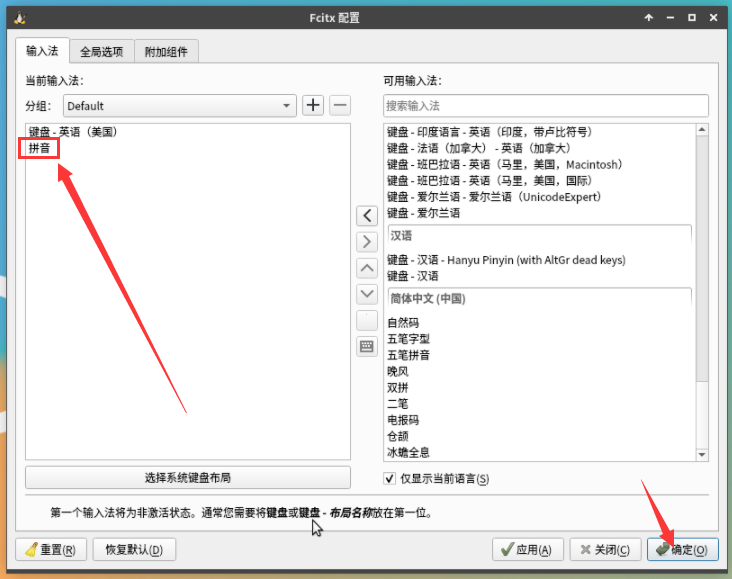
Task: Click 选择系统键盘布局 button
Action: coord(188,478)
